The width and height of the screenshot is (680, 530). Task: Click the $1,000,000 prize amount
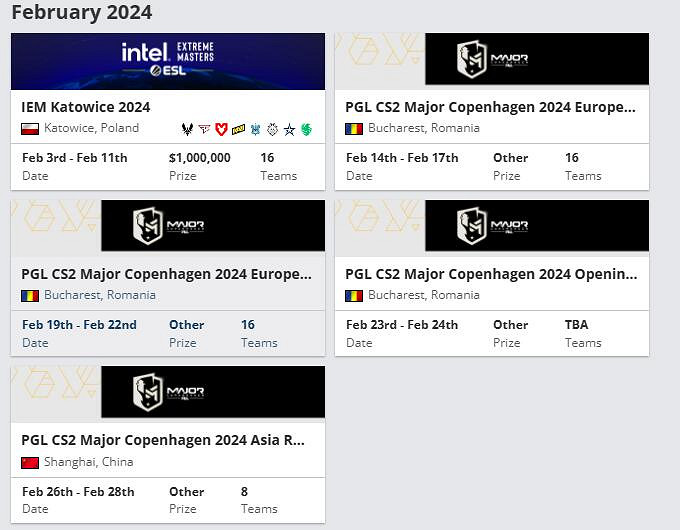(200, 157)
